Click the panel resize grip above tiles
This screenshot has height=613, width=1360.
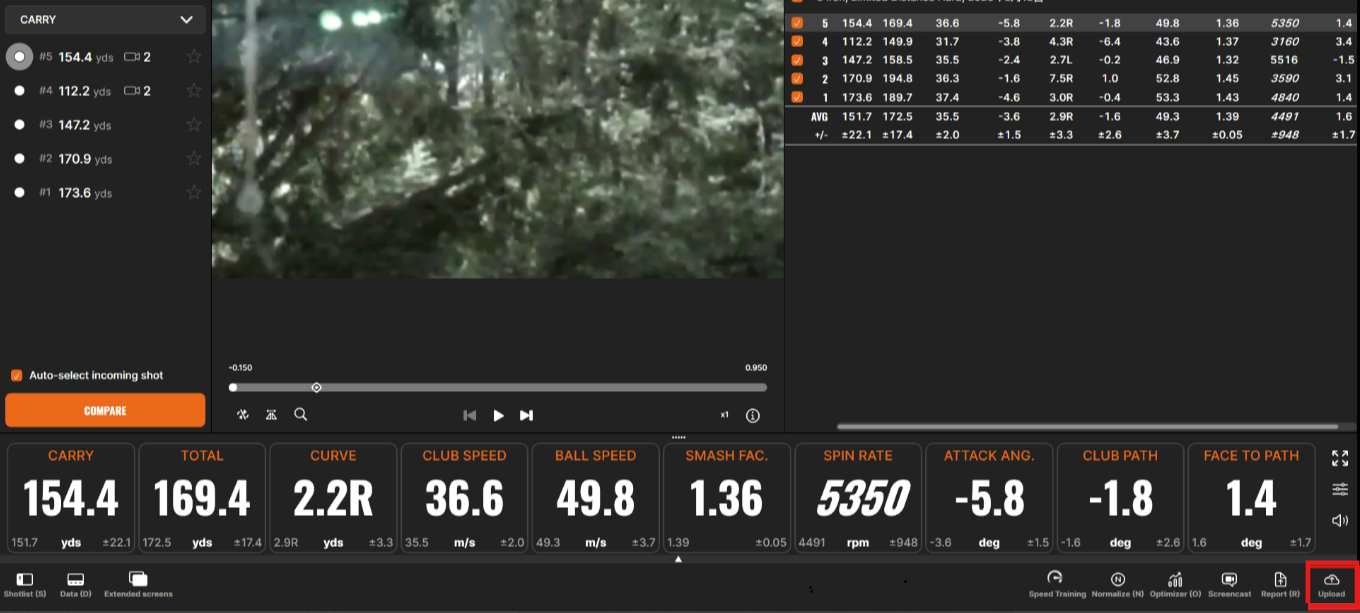[679, 437]
